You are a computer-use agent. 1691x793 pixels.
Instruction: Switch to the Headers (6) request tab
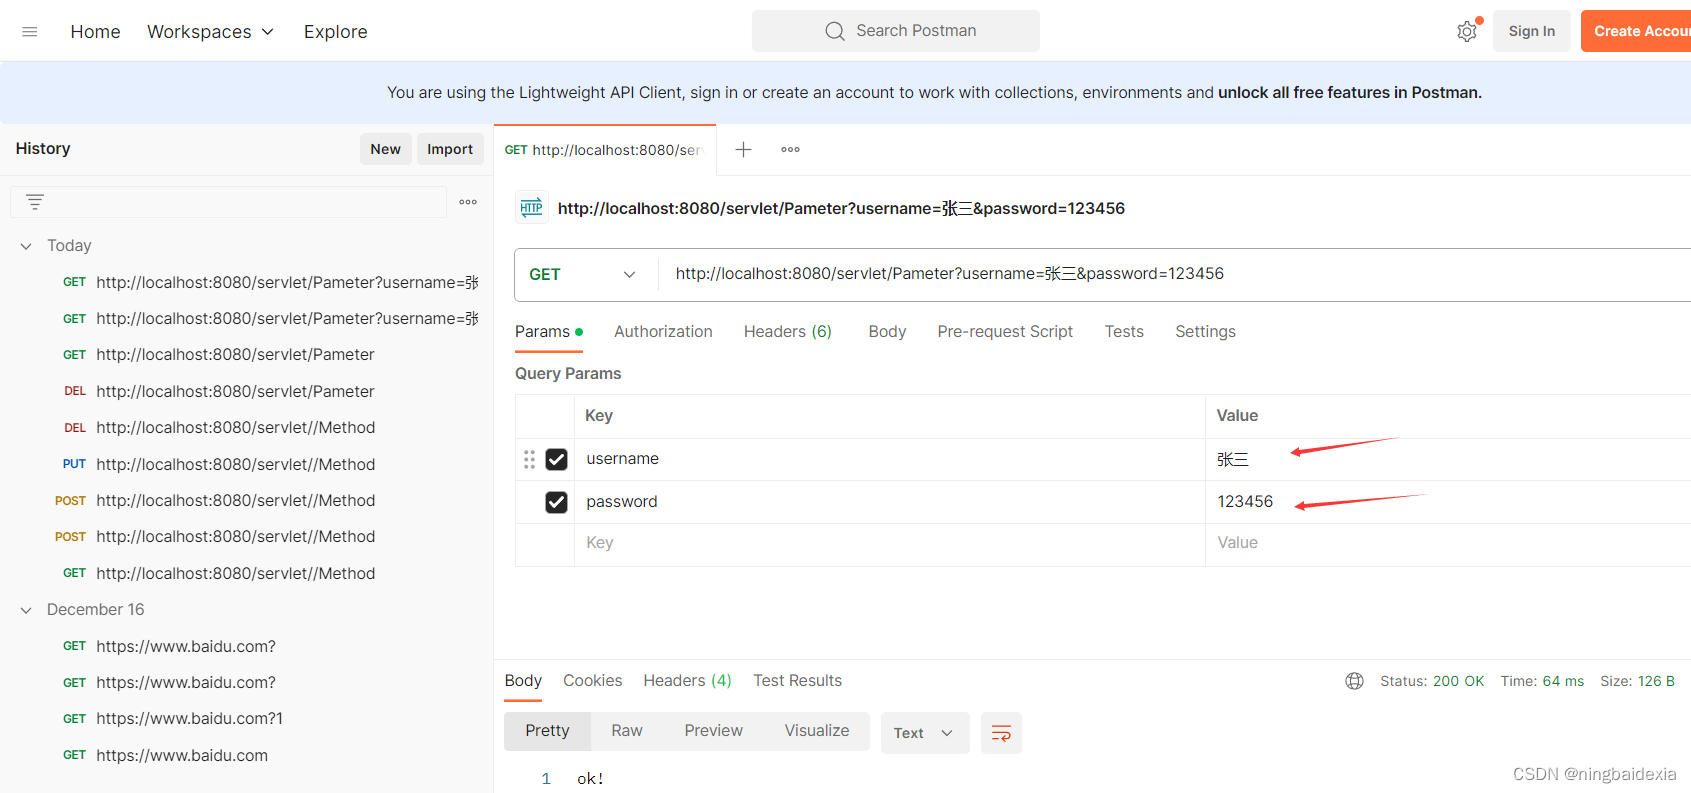pyautogui.click(x=788, y=332)
